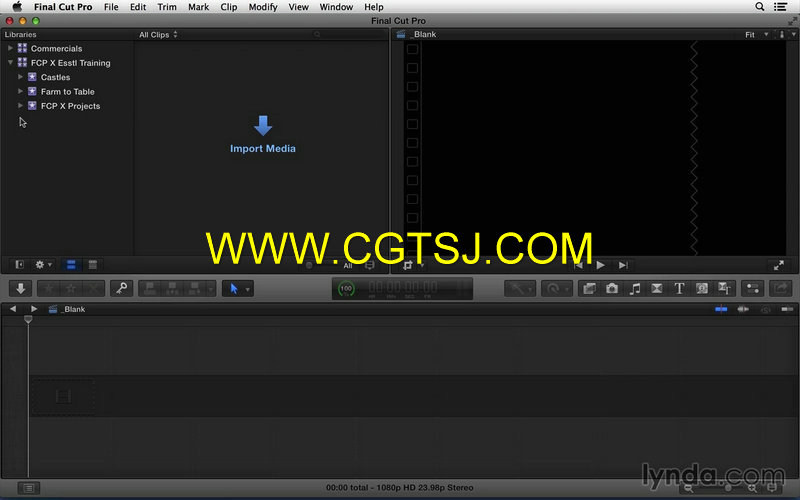The height and width of the screenshot is (500, 800).
Task: Open the Transitions browser icon
Action: tap(657, 289)
